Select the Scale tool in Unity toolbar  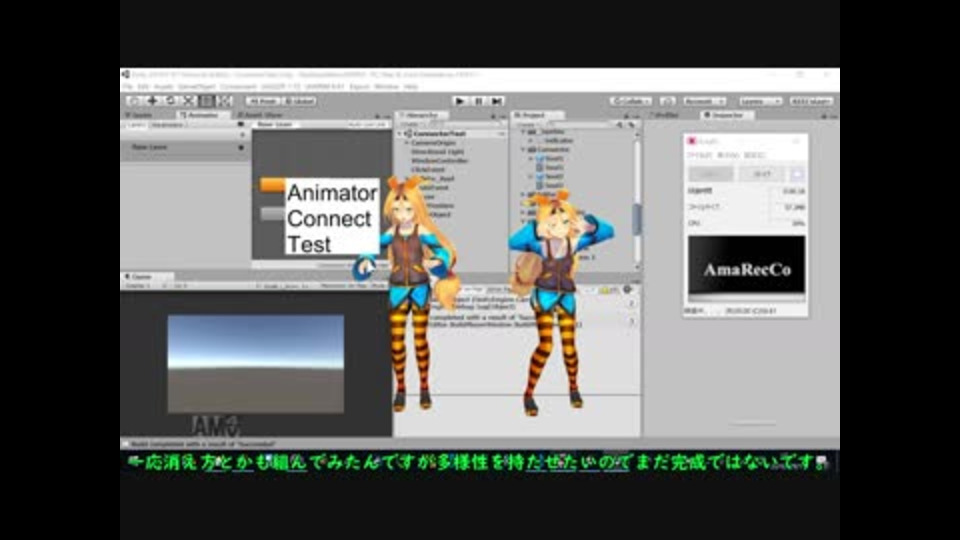pyautogui.click(x=189, y=101)
